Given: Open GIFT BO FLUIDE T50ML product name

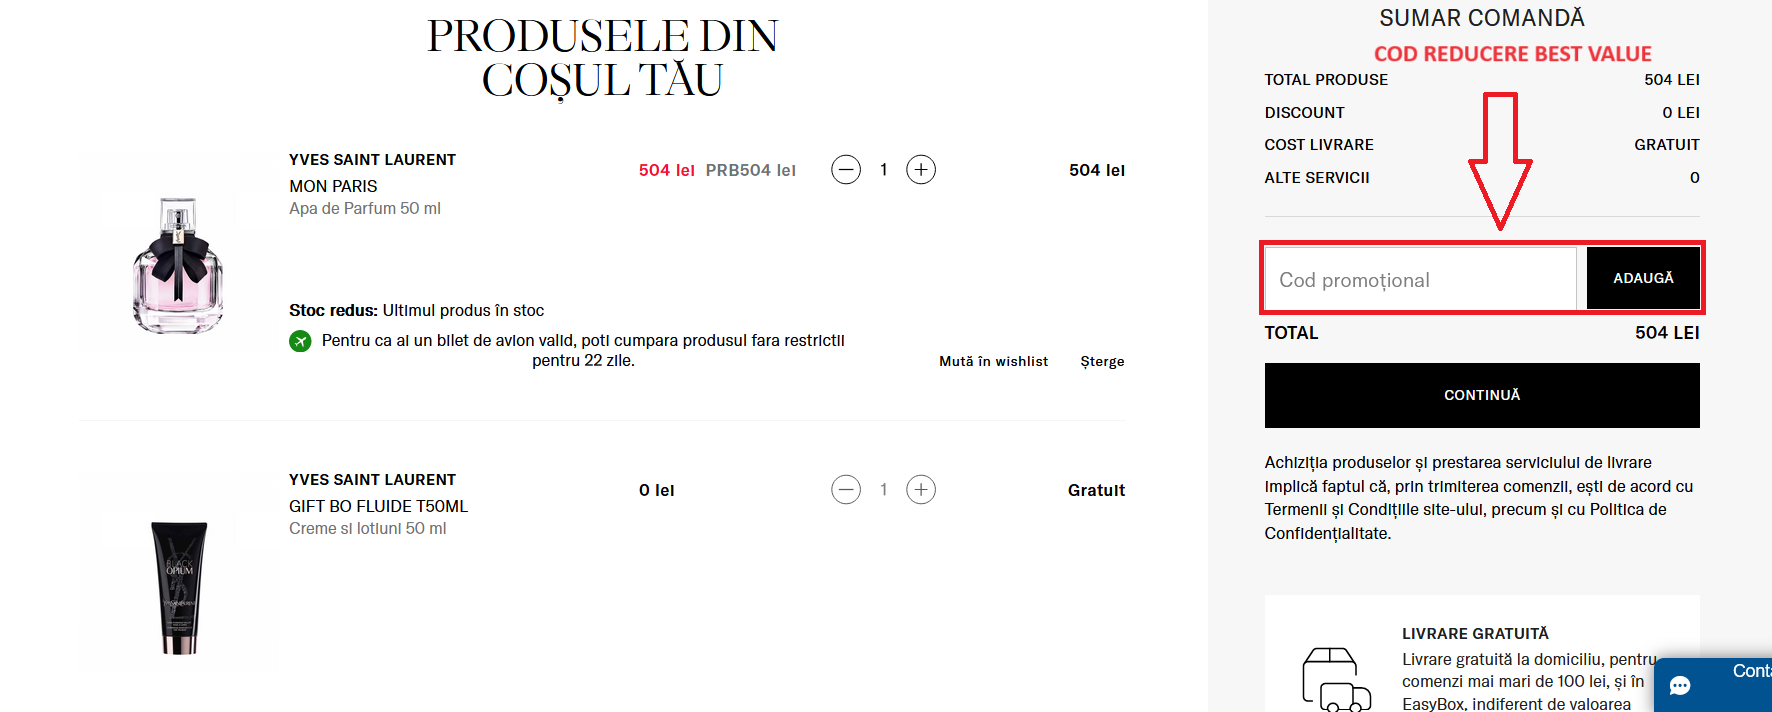Looking at the screenshot, I should tap(378, 506).
